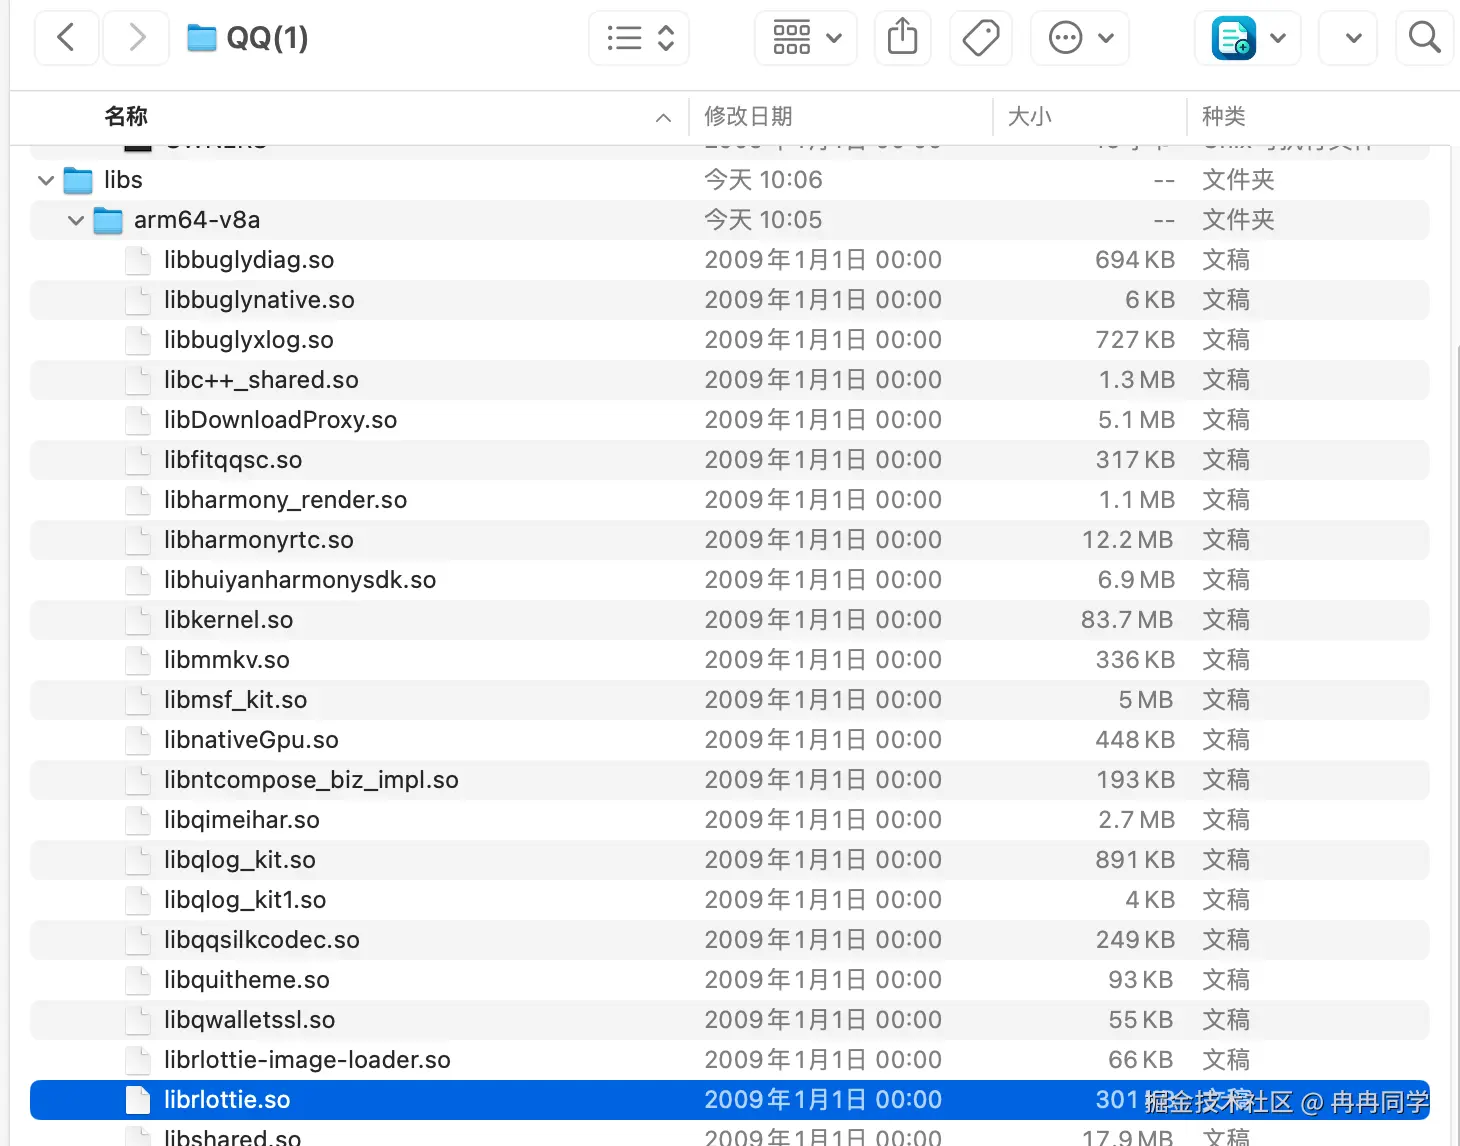Screen dimensions: 1460x1146
Task: Select the libbuglynative.so file icon
Action: (x=138, y=300)
